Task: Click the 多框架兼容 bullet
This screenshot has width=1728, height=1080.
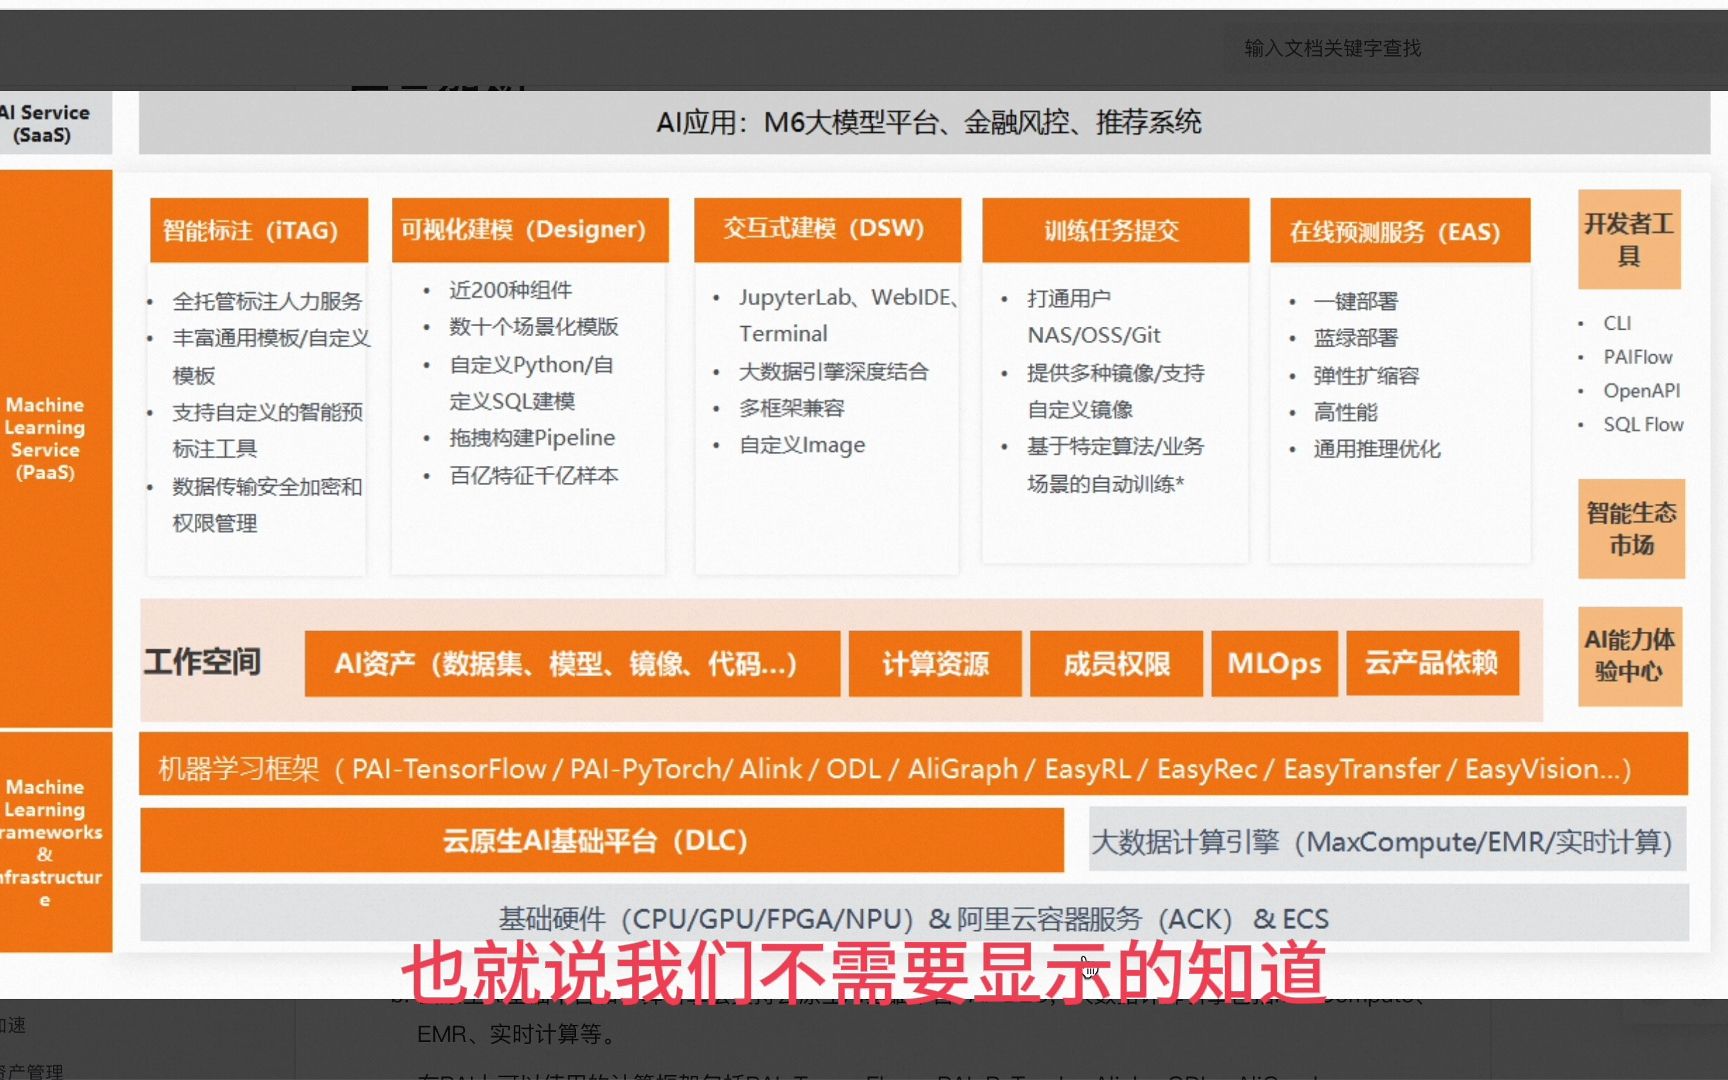Action: pos(791,408)
